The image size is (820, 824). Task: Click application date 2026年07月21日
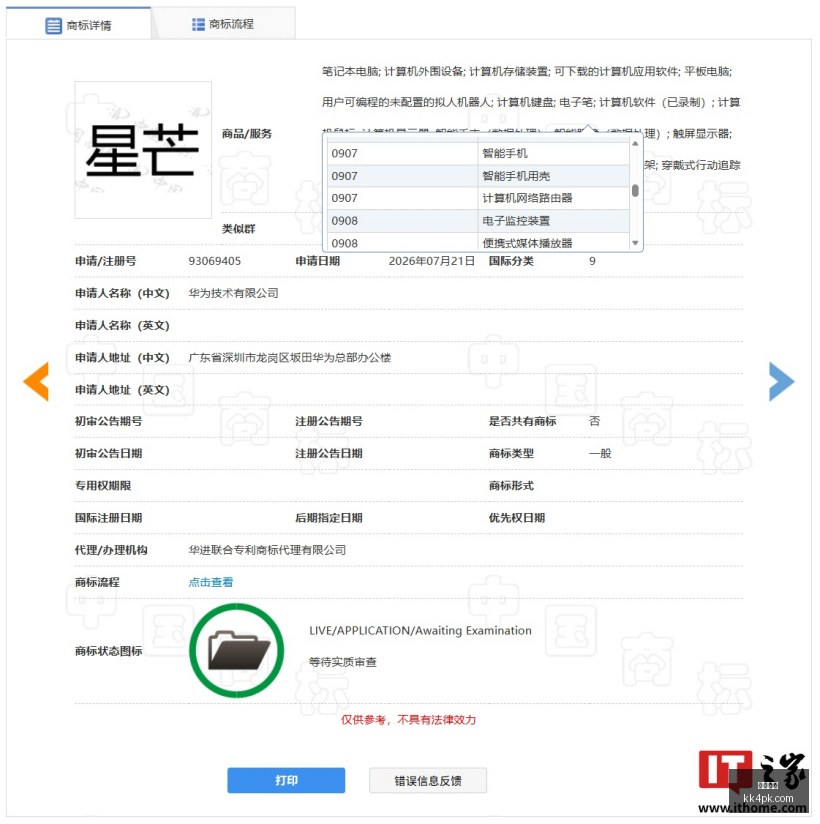pos(432,261)
